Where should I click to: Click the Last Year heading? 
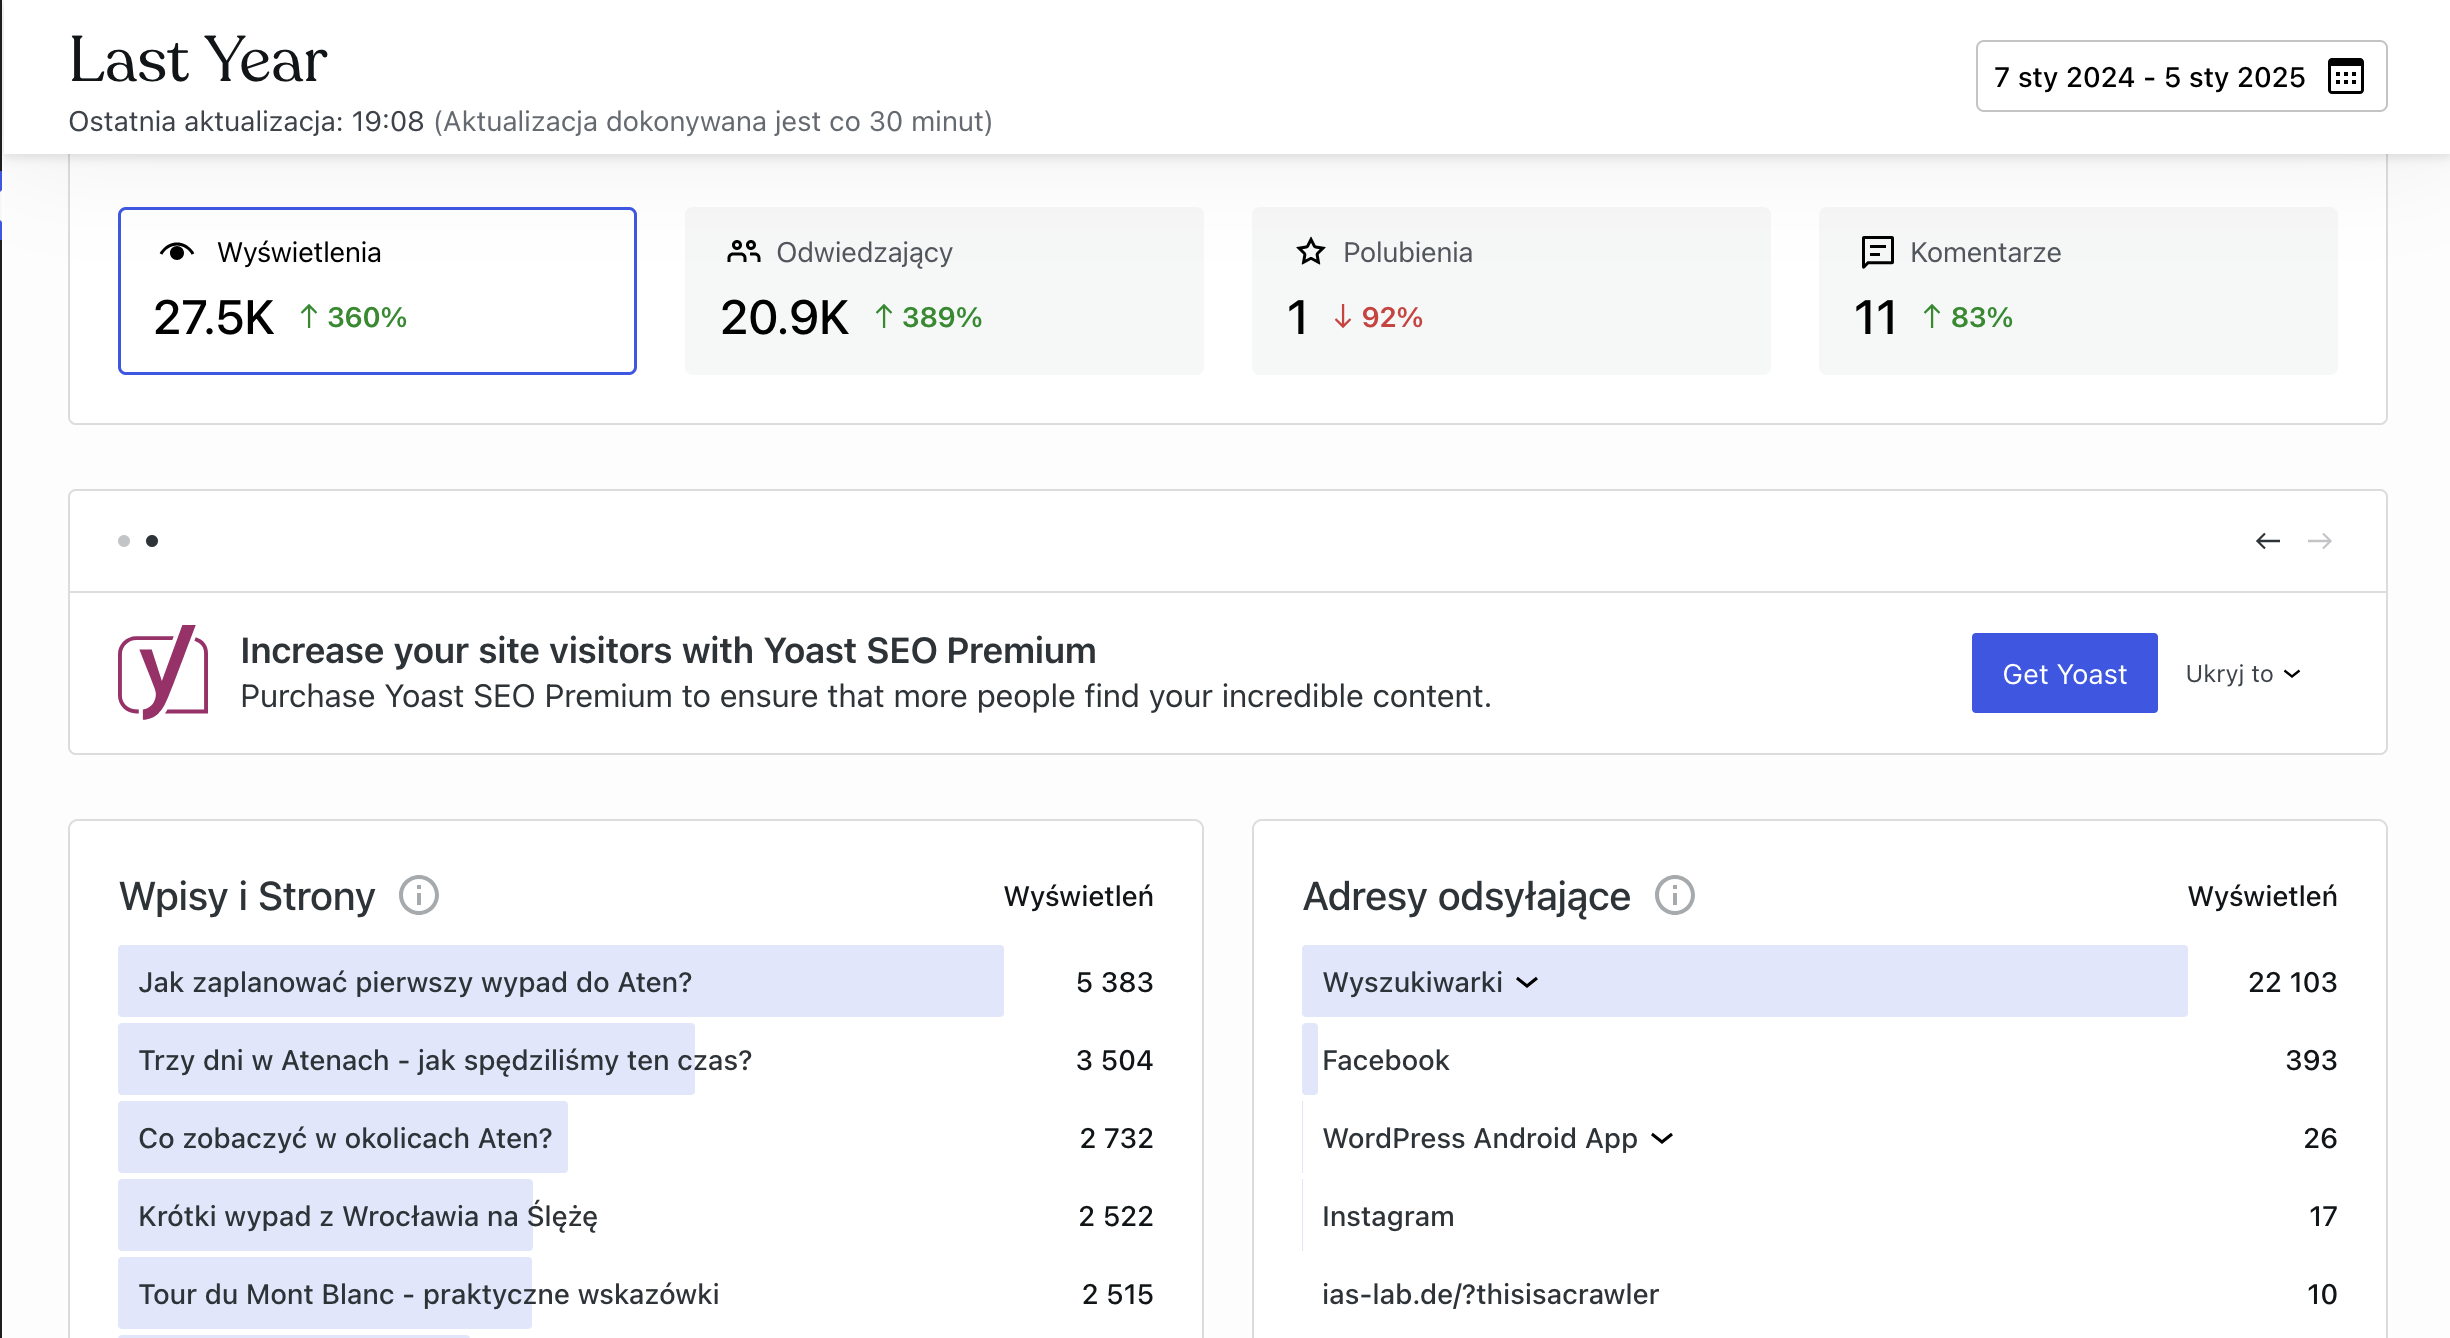click(198, 60)
